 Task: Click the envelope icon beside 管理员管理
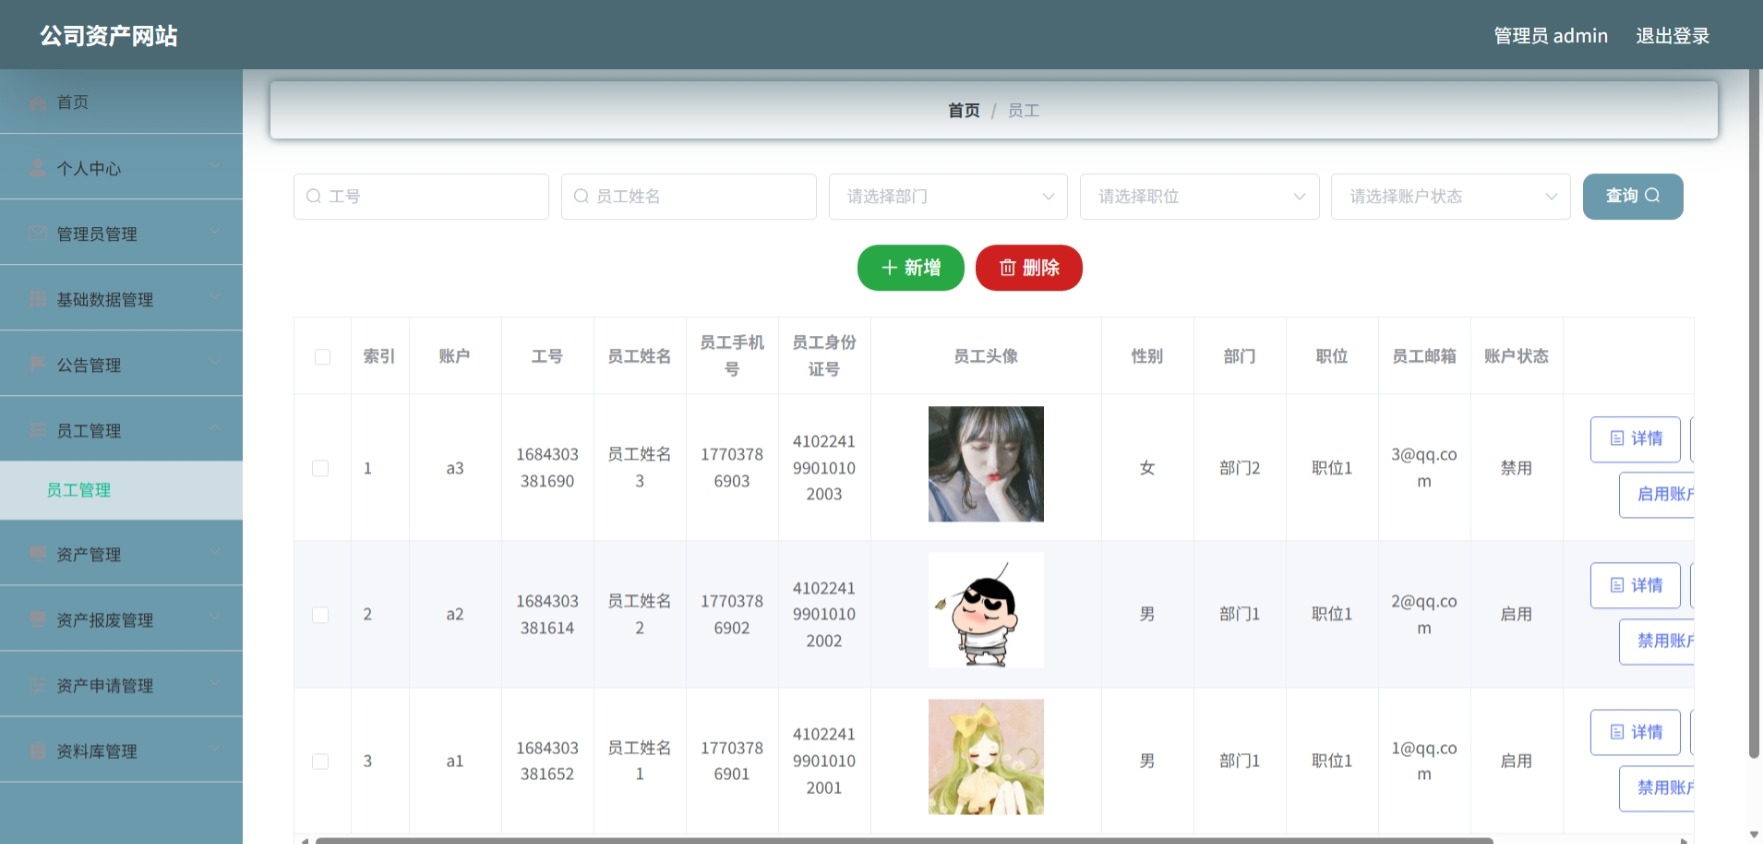point(37,233)
